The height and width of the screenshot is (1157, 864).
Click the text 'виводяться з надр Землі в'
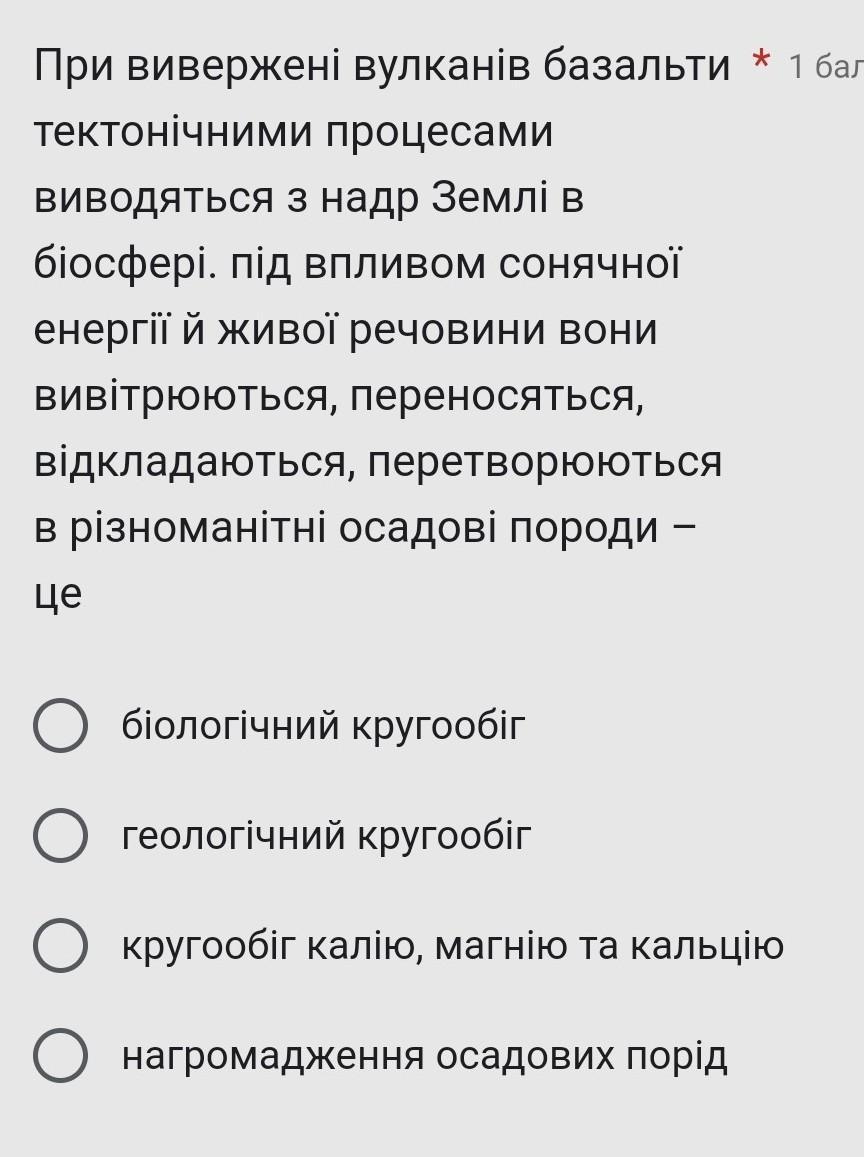pyautogui.click(x=309, y=198)
